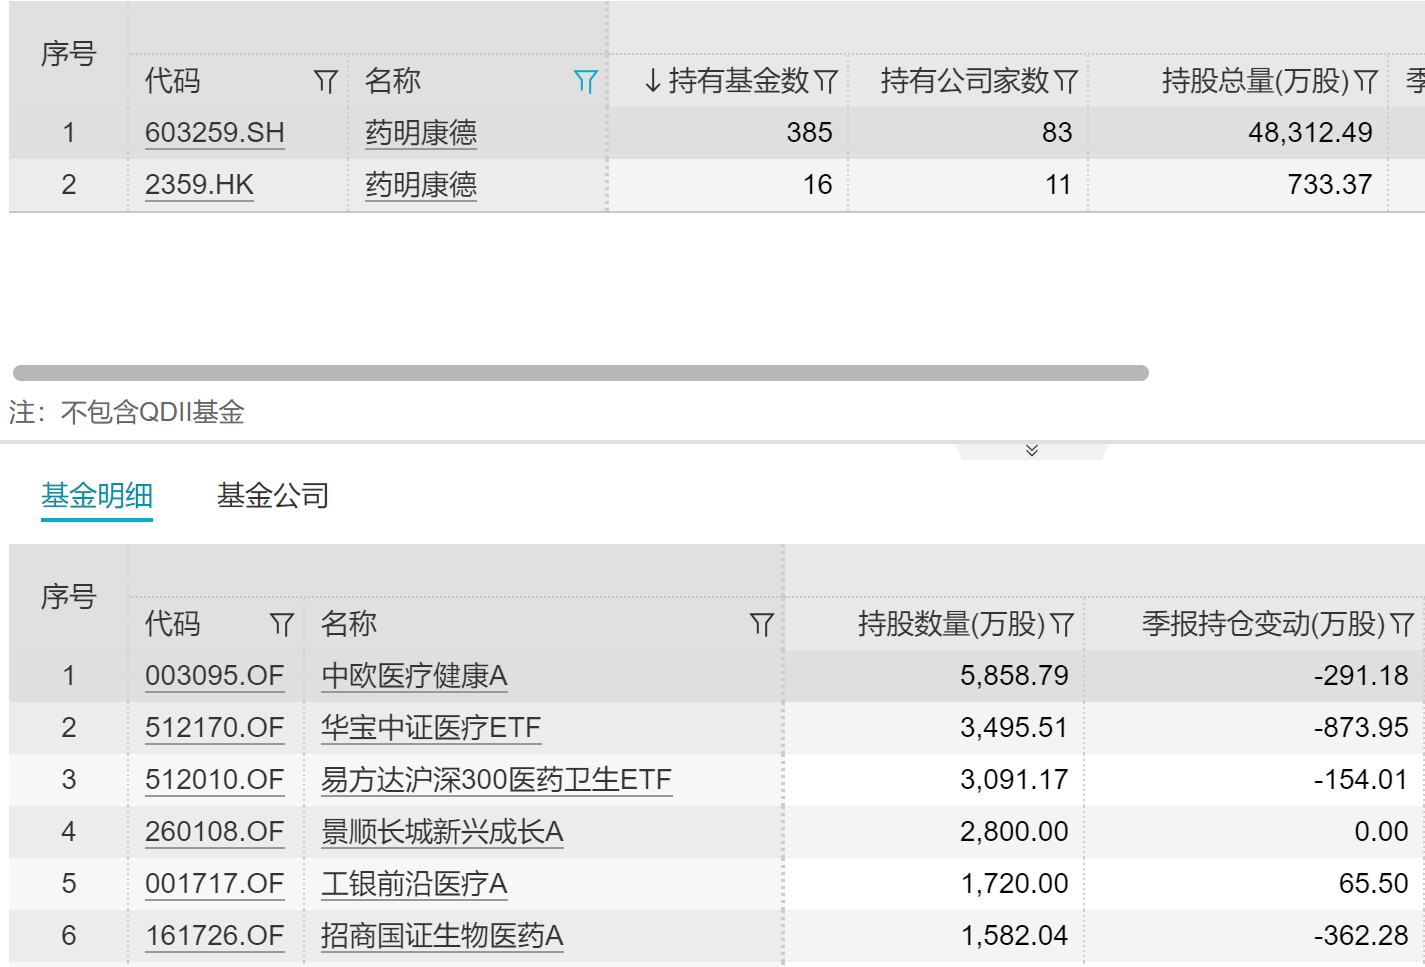Click top table 序号 header
Image resolution: width=1425 pixels, height=967 pixels.
click(68, 54)
